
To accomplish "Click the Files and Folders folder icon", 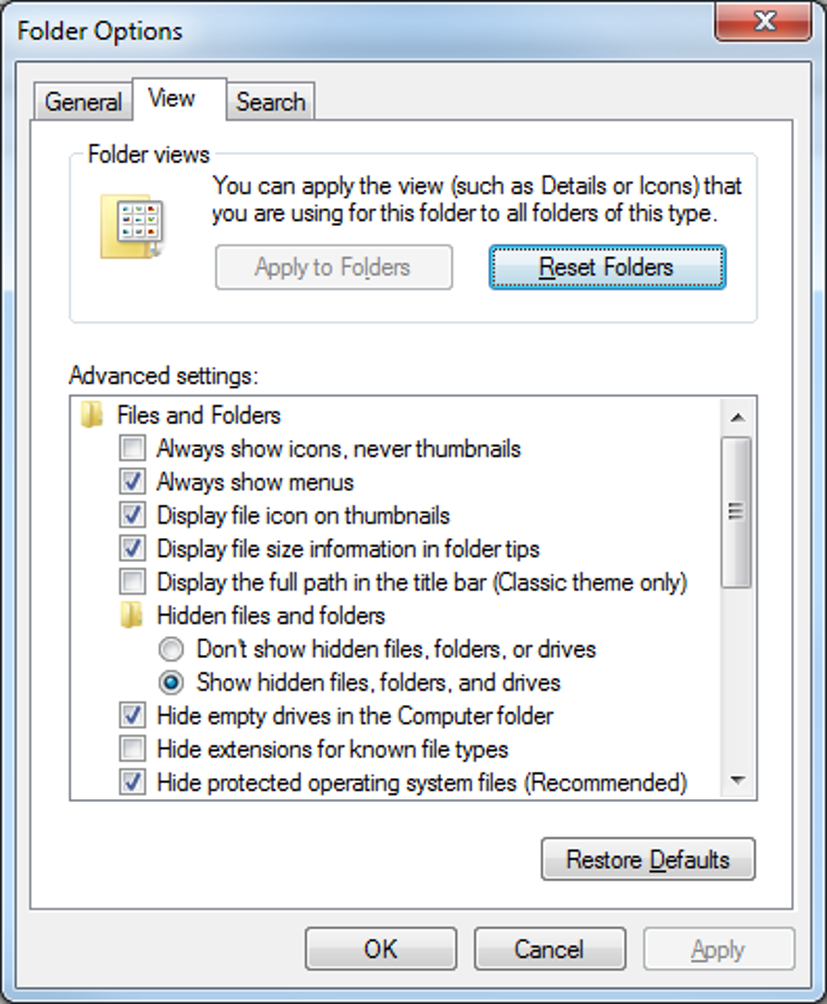I will click(x=92, y=415).
